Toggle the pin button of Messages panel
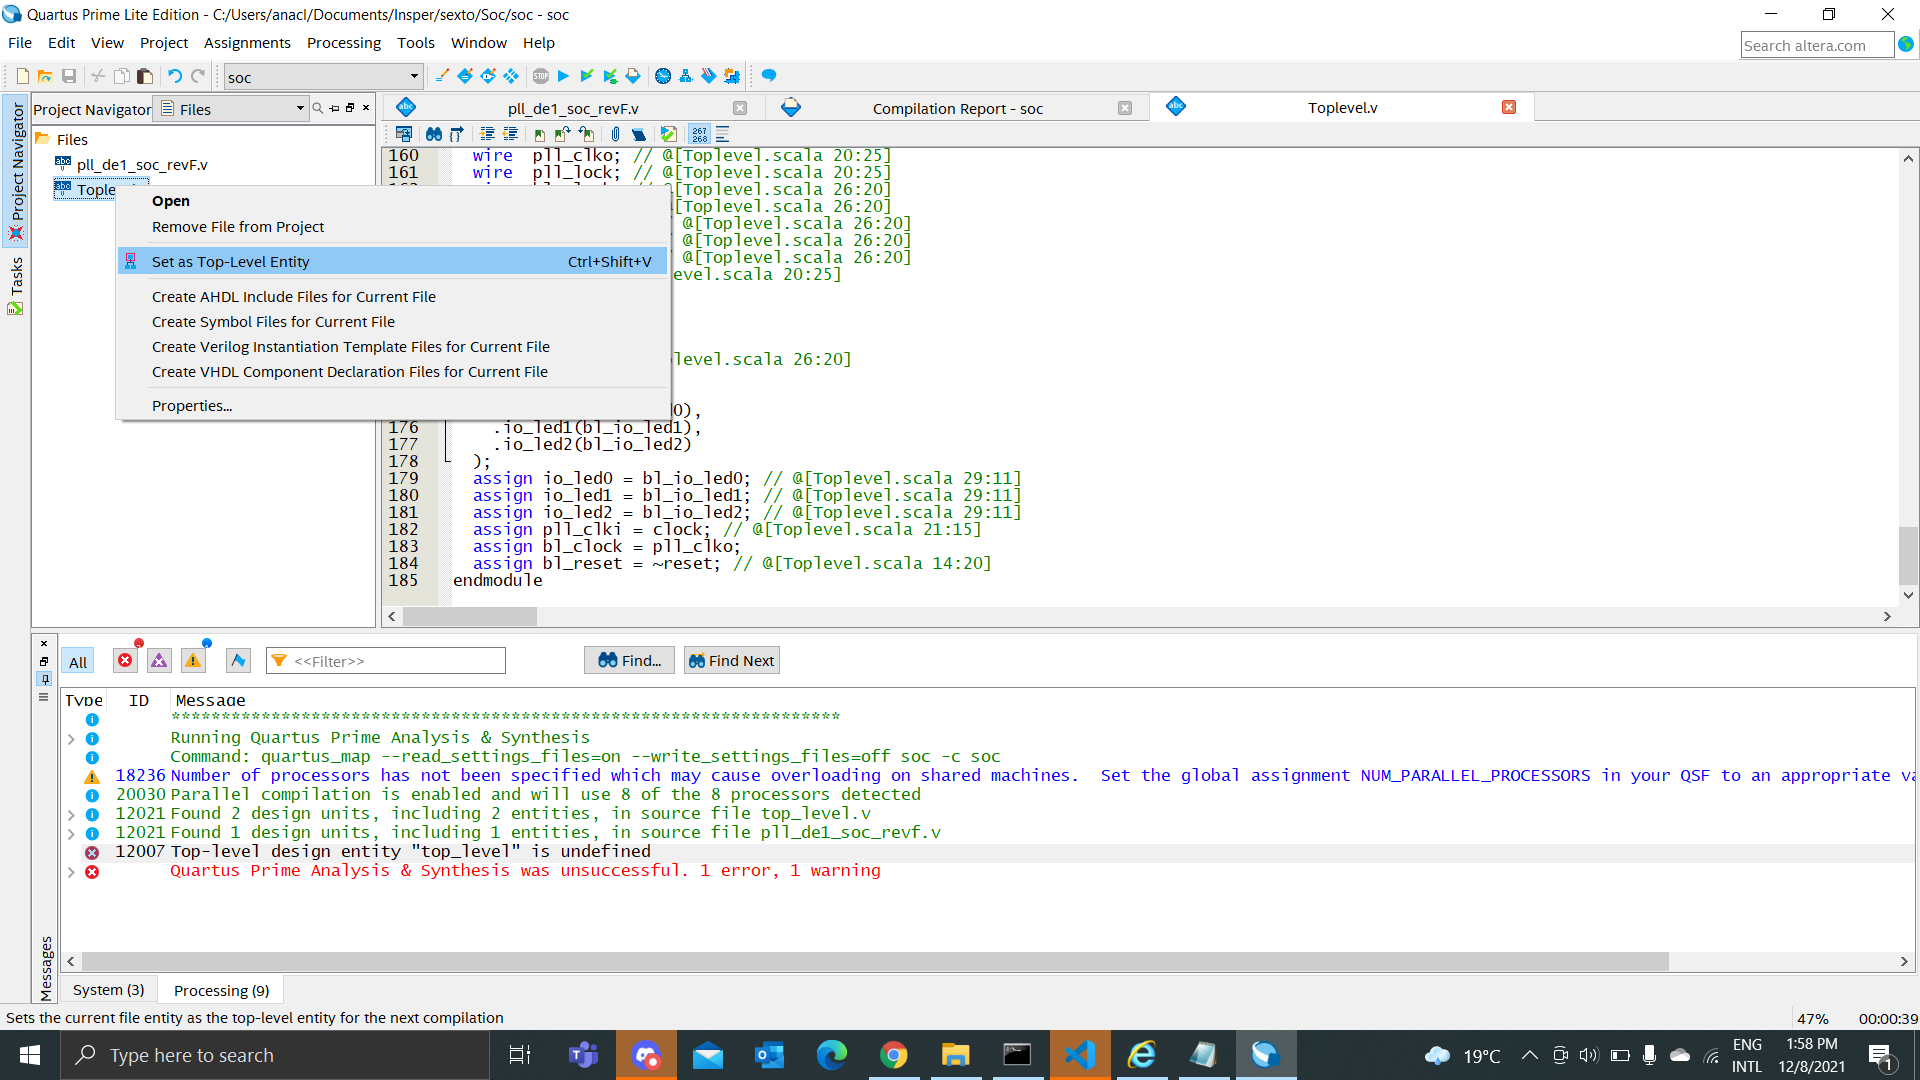1920x1080 pixels. [x=44, y=679]
